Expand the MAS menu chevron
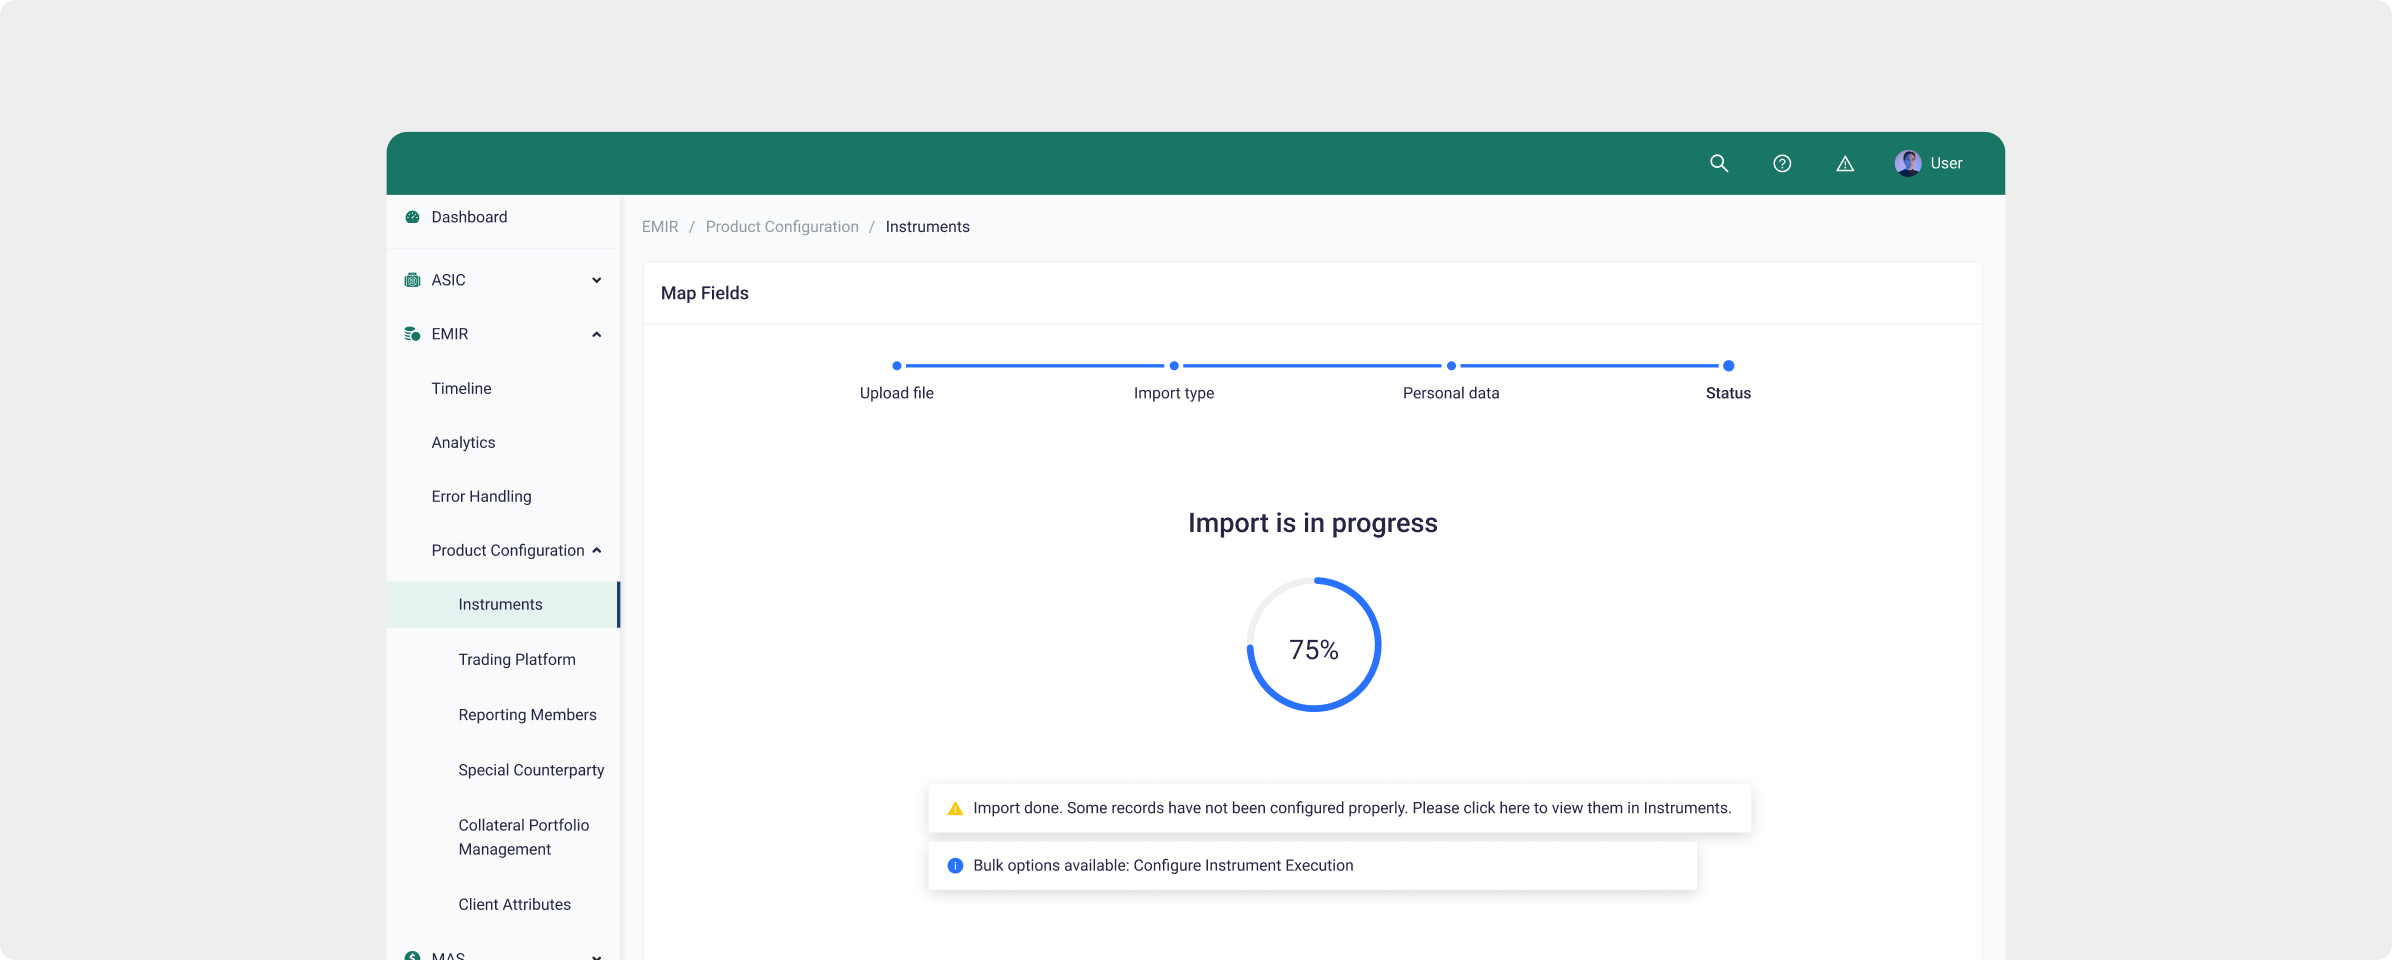 597,956
